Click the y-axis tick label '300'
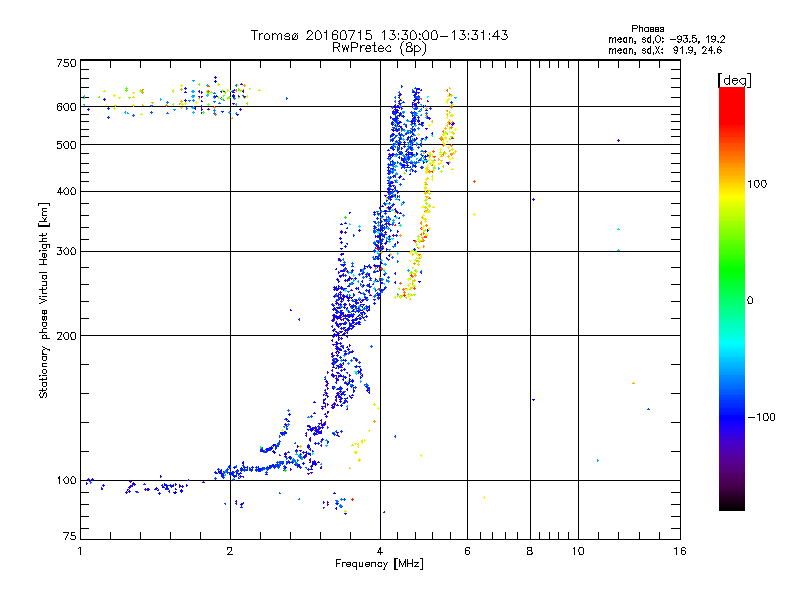 (66, 252)
